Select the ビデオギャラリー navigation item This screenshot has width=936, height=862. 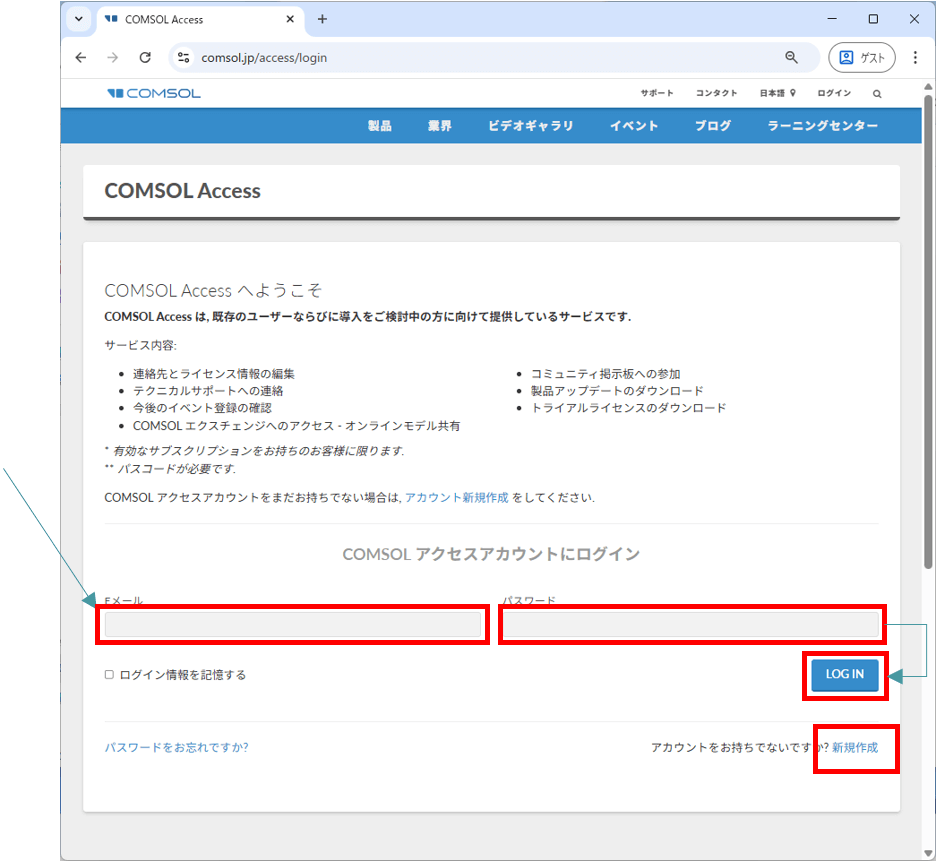[x=531, y=126]
